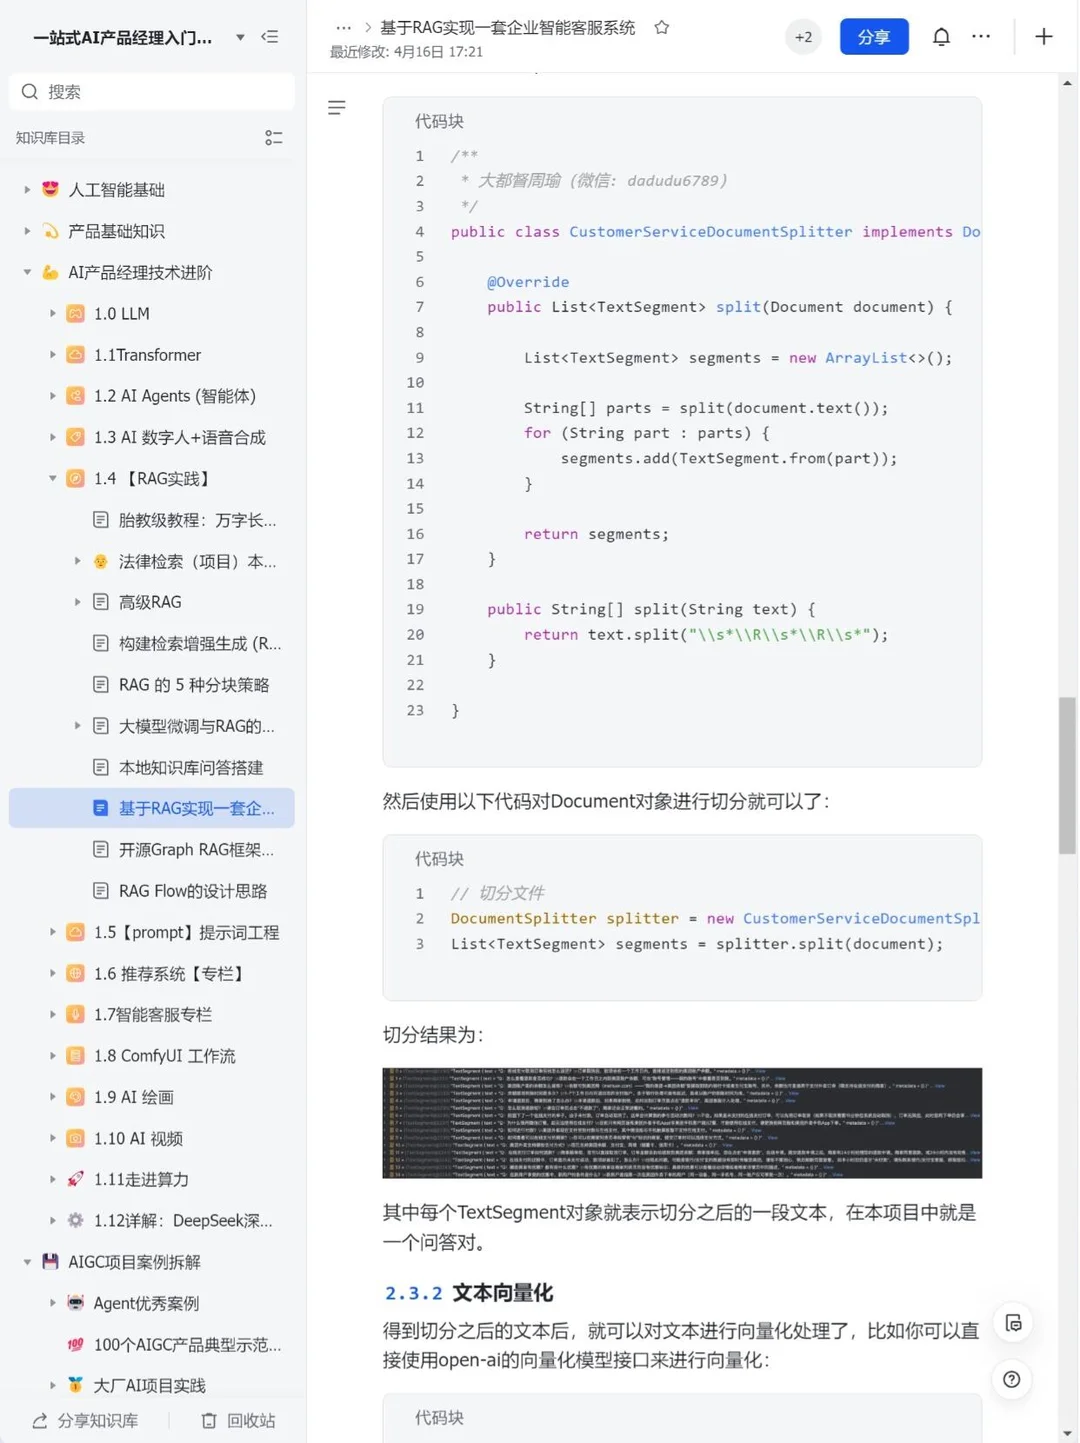Click gear icon of 1.12详解 DeepSeek
This screenshot has width=1080, height=1443.
[x=75, y=1220]
